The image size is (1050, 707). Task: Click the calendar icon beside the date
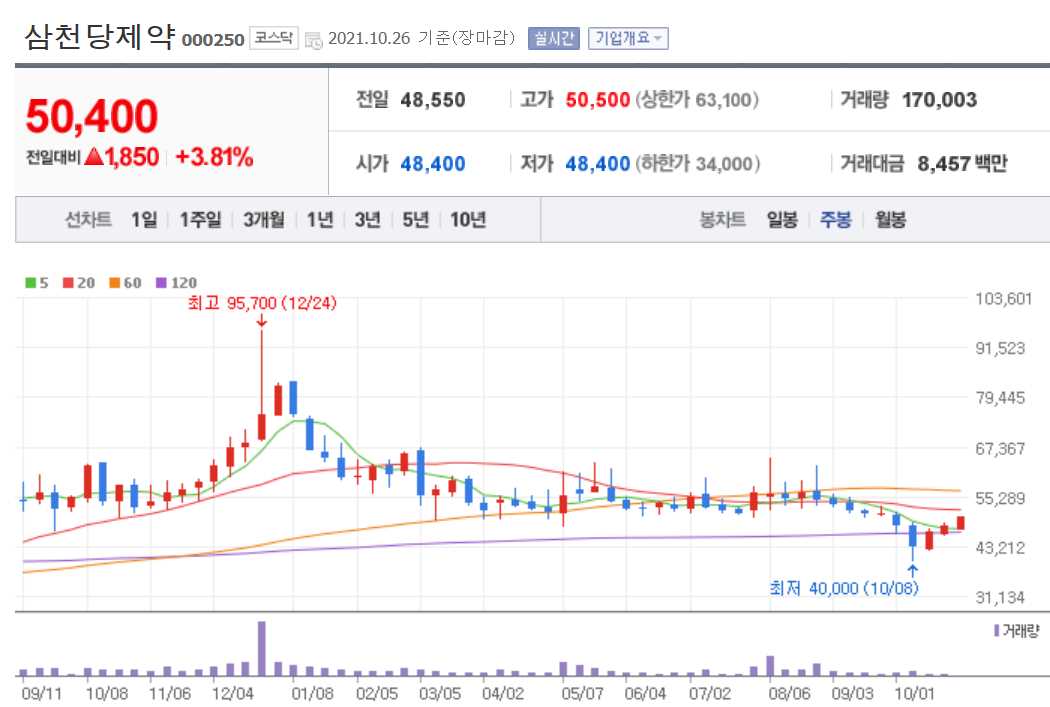coord(313,40)
